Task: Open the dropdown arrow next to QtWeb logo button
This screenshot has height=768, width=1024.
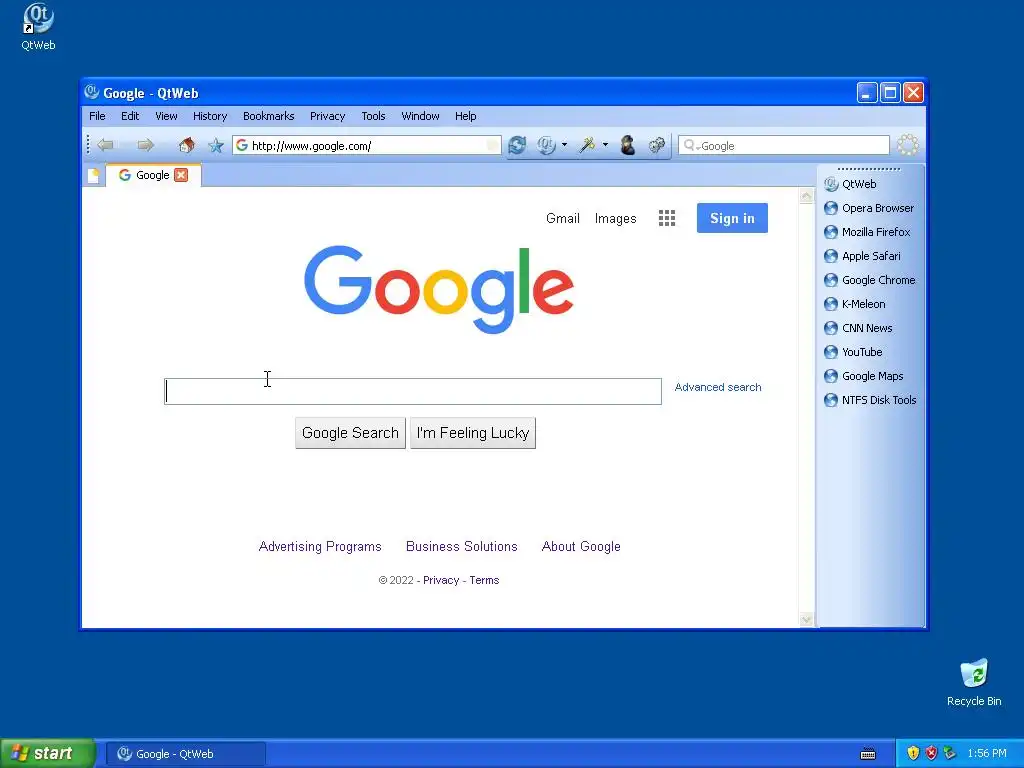Action: [x=564, y=145]
